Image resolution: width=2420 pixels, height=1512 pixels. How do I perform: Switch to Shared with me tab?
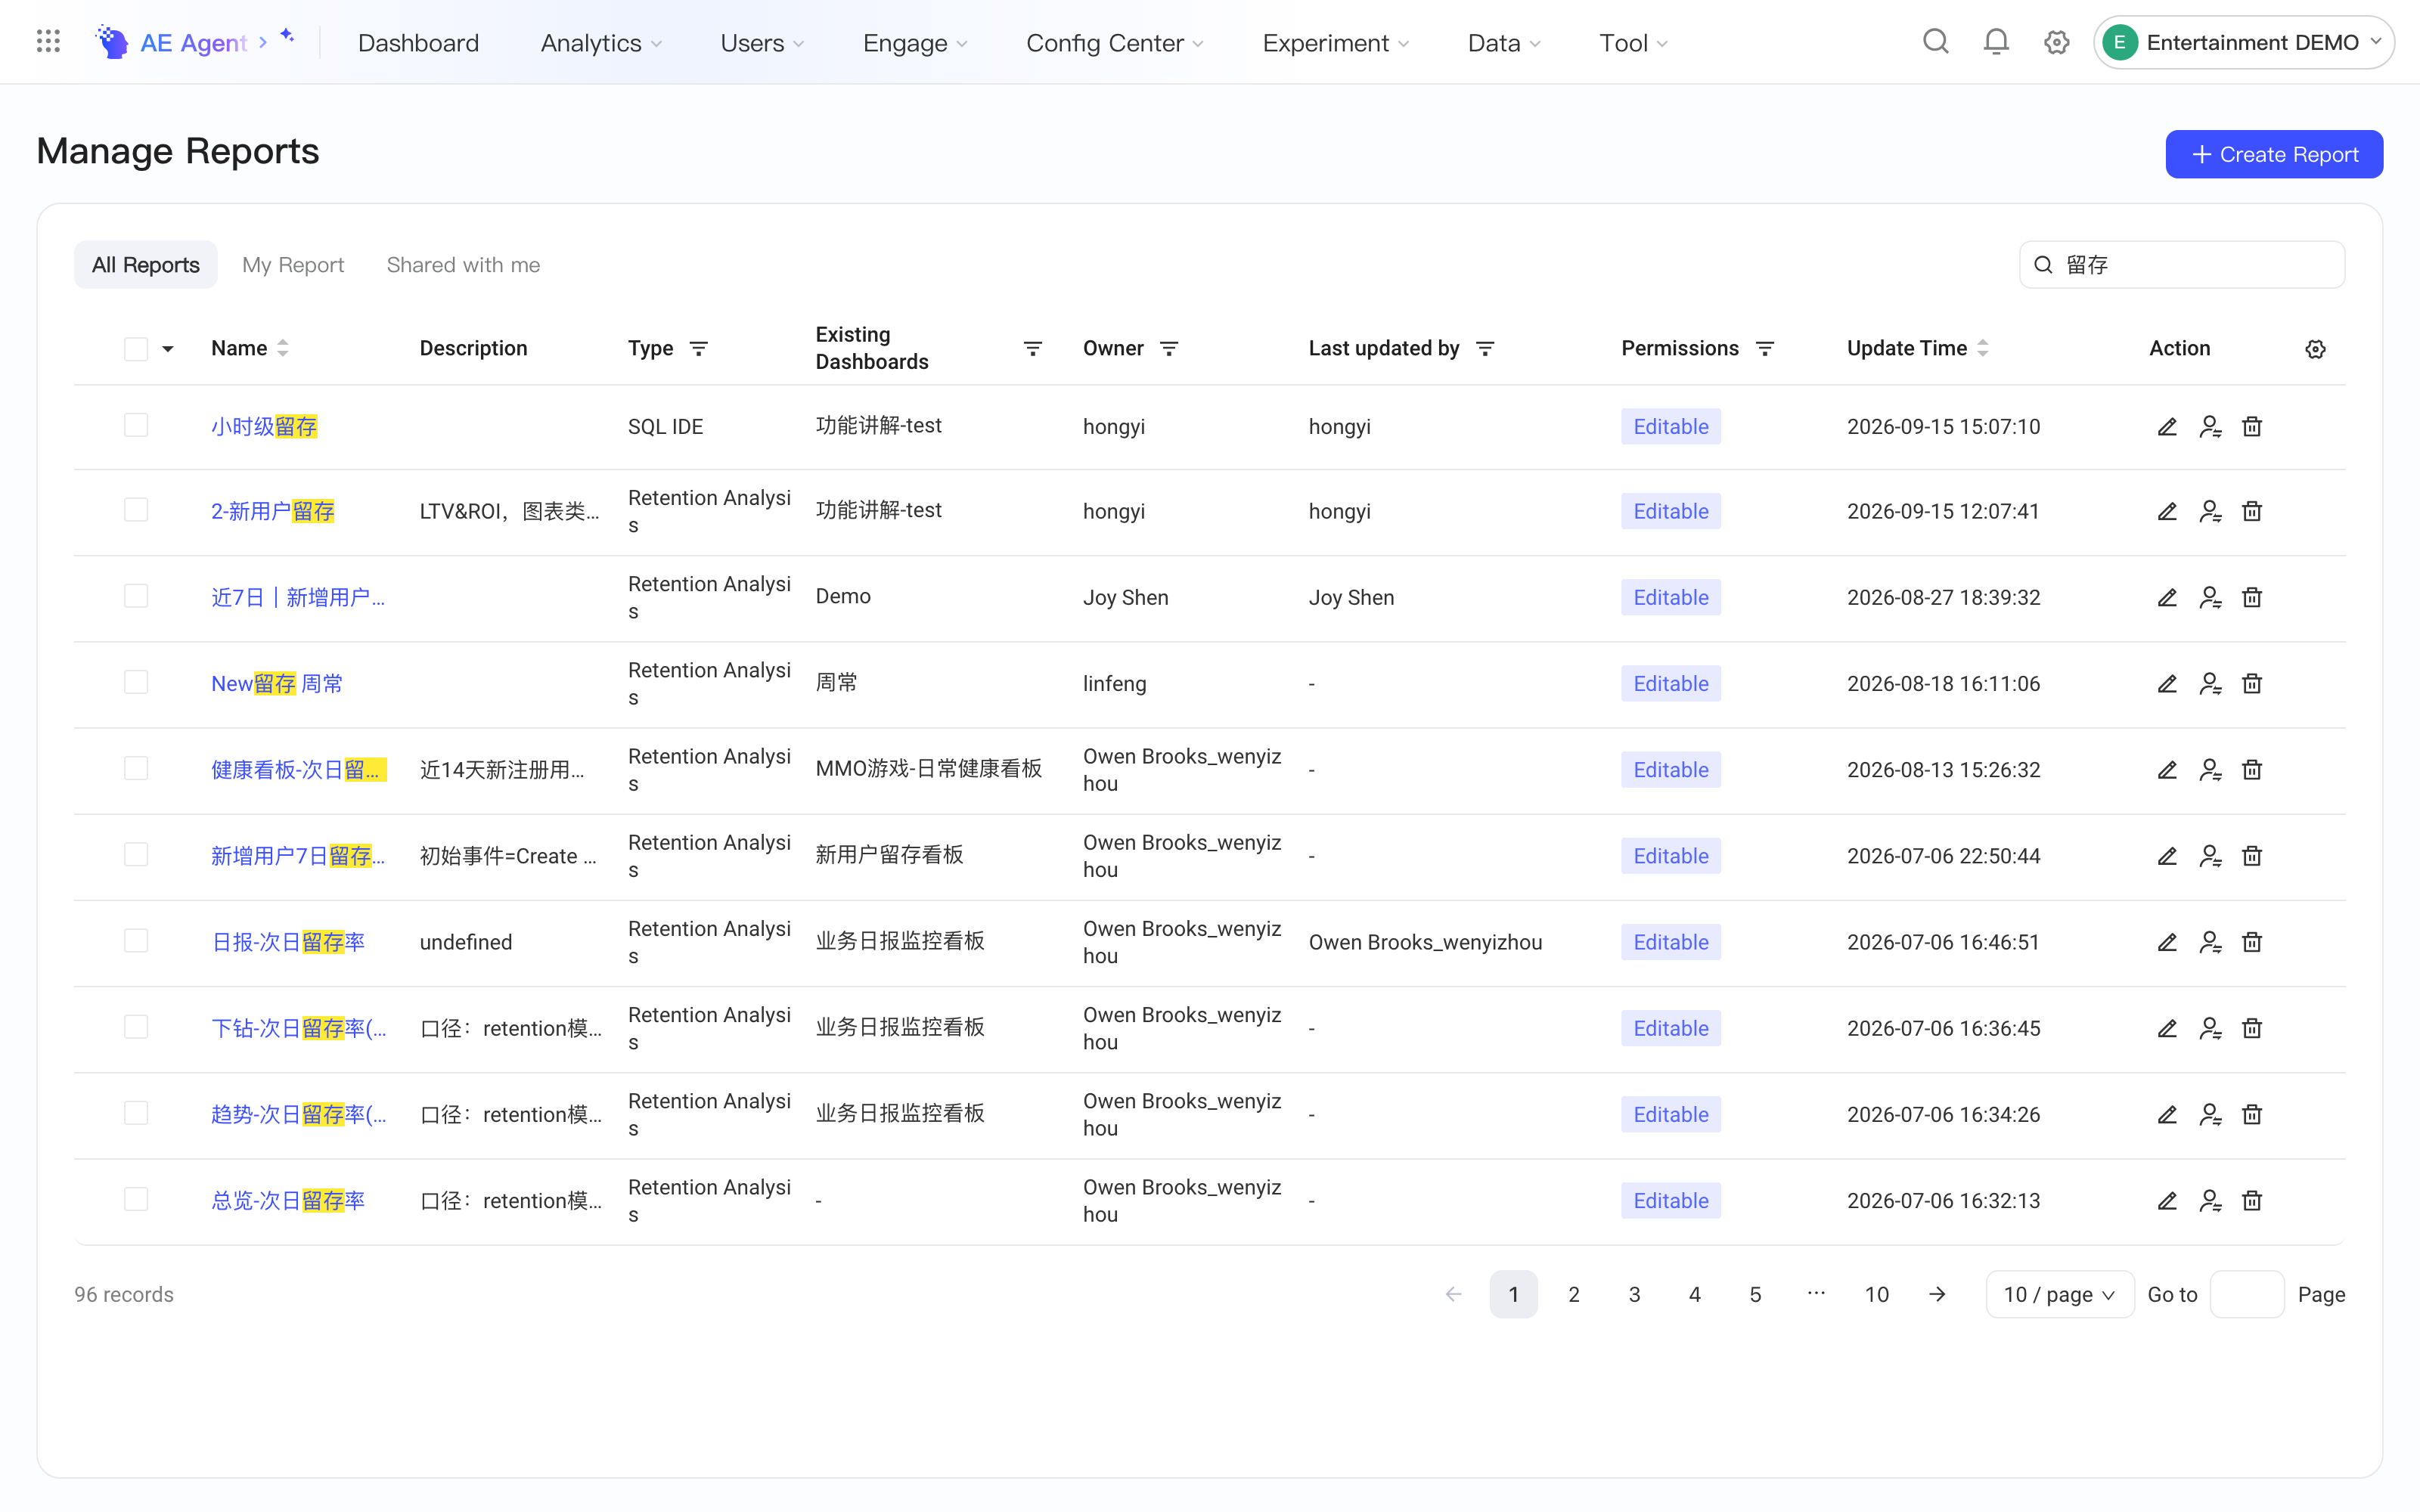pos(463,265)
